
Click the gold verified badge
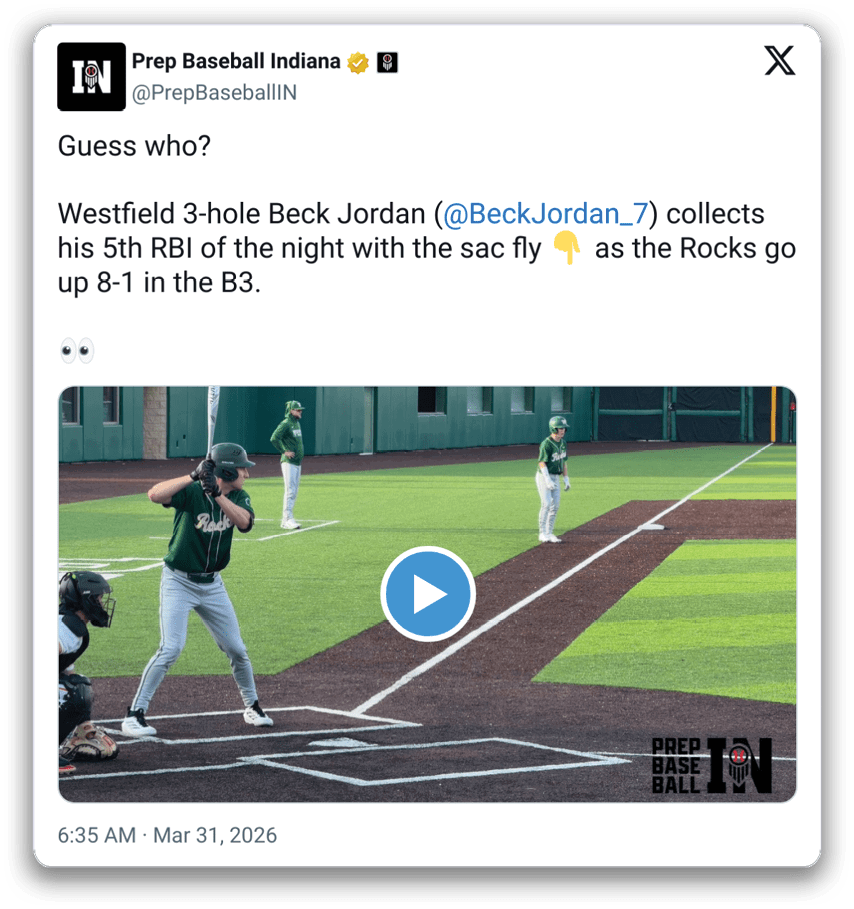point(358,63)
